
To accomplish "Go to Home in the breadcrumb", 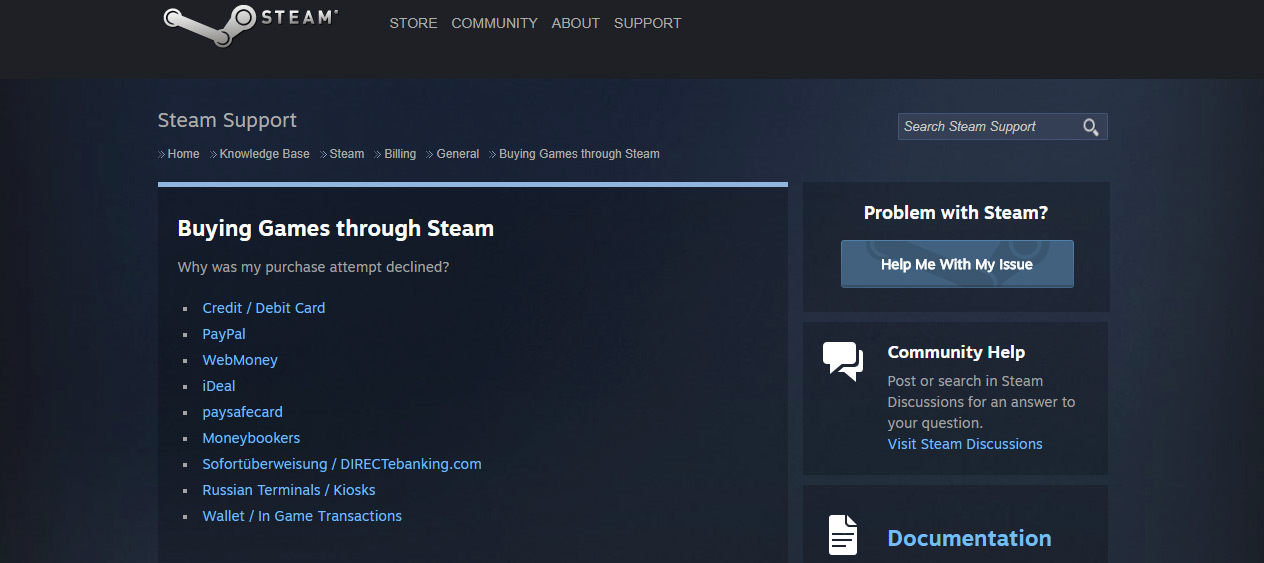I will tap(183, 154).
